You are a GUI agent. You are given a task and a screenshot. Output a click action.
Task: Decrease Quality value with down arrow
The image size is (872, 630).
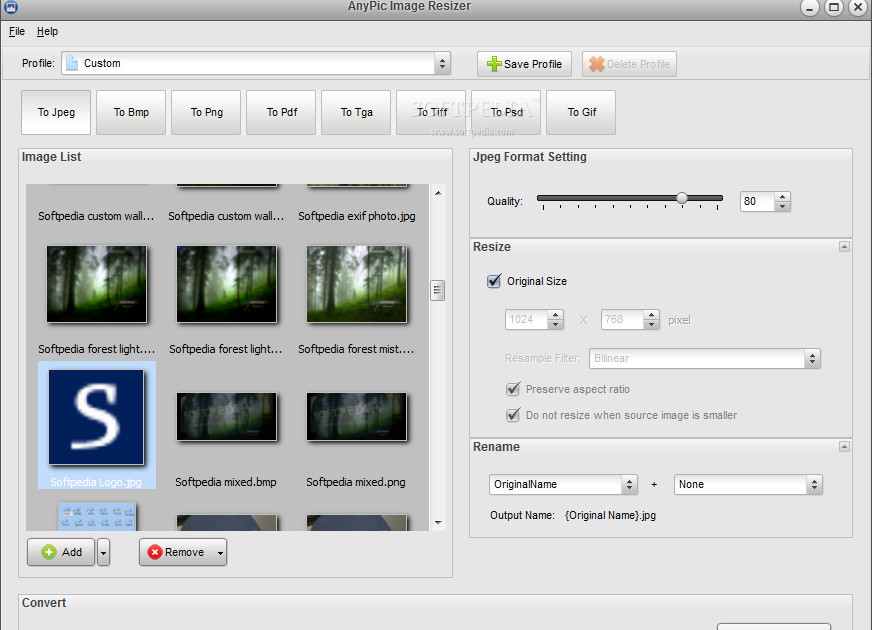tap(782, 206)
